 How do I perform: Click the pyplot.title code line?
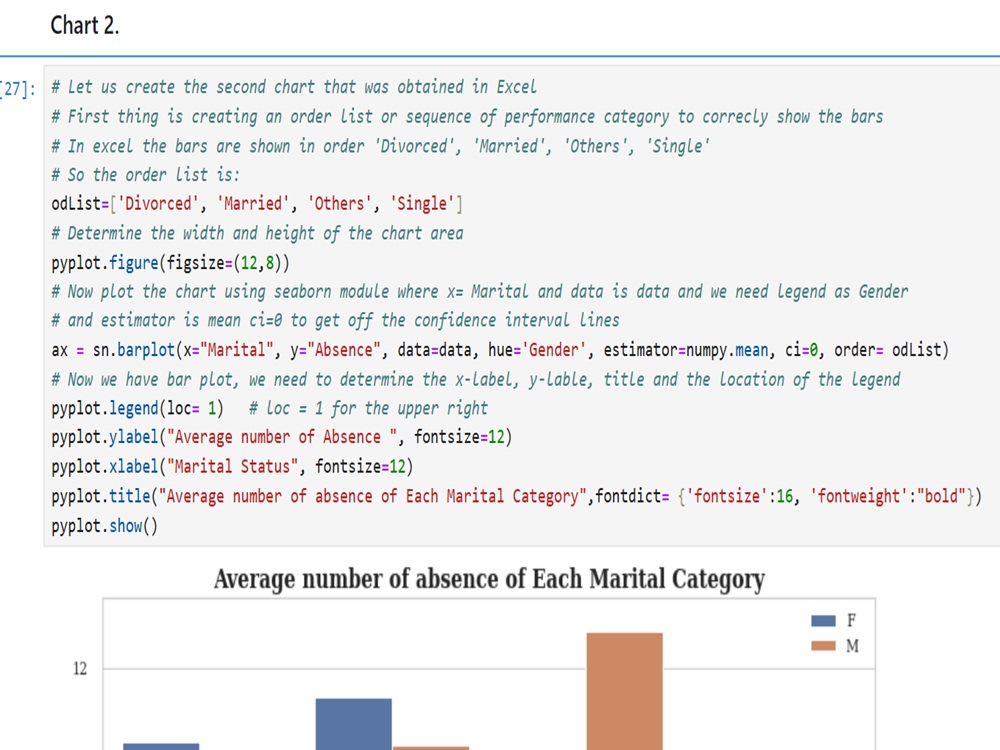pyautogui.click(x=517, y=496)
